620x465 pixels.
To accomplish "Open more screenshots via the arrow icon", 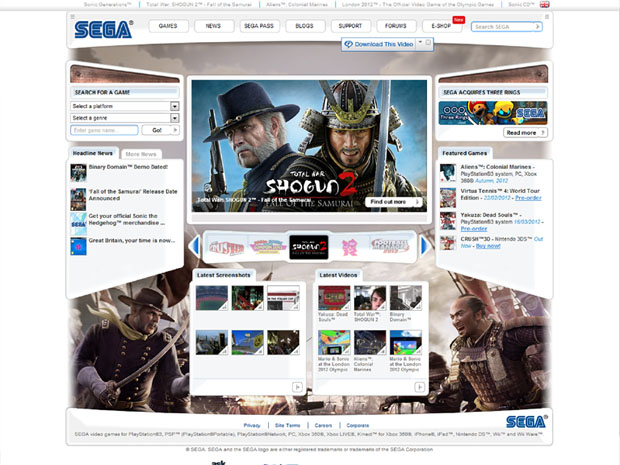I will (297, 387).
